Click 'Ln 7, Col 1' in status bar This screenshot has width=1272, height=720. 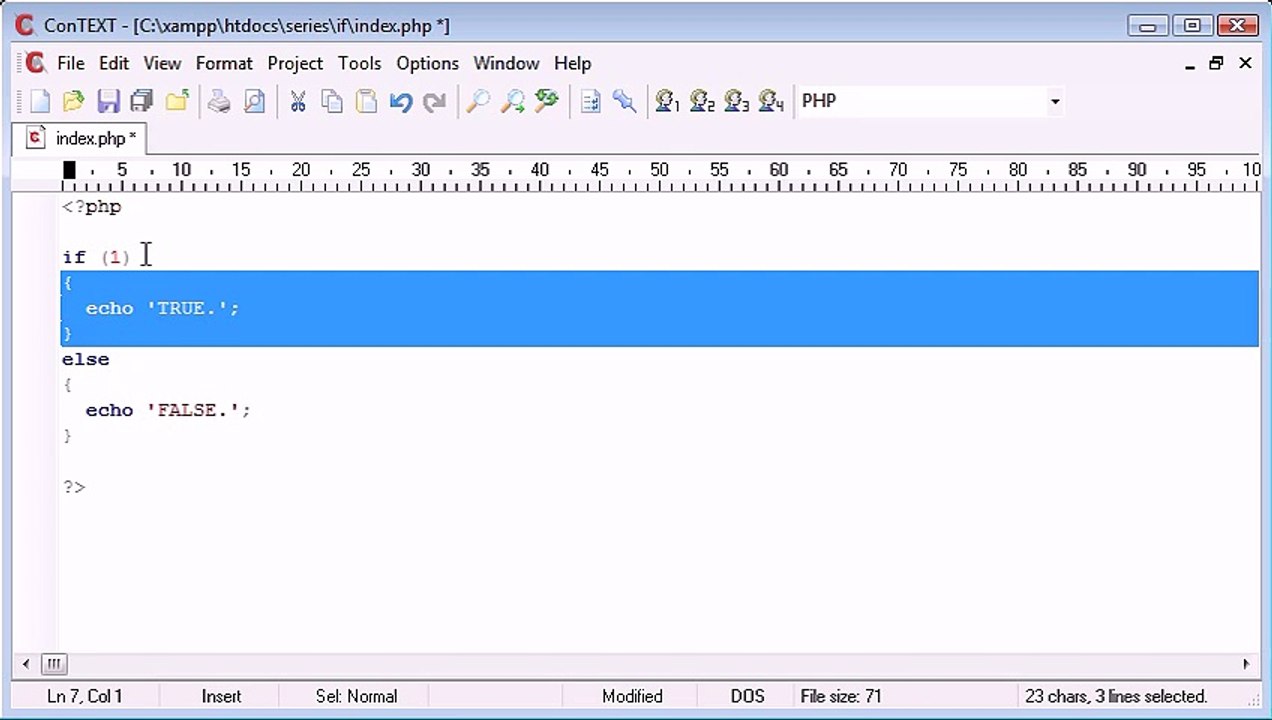click(84, 696)
